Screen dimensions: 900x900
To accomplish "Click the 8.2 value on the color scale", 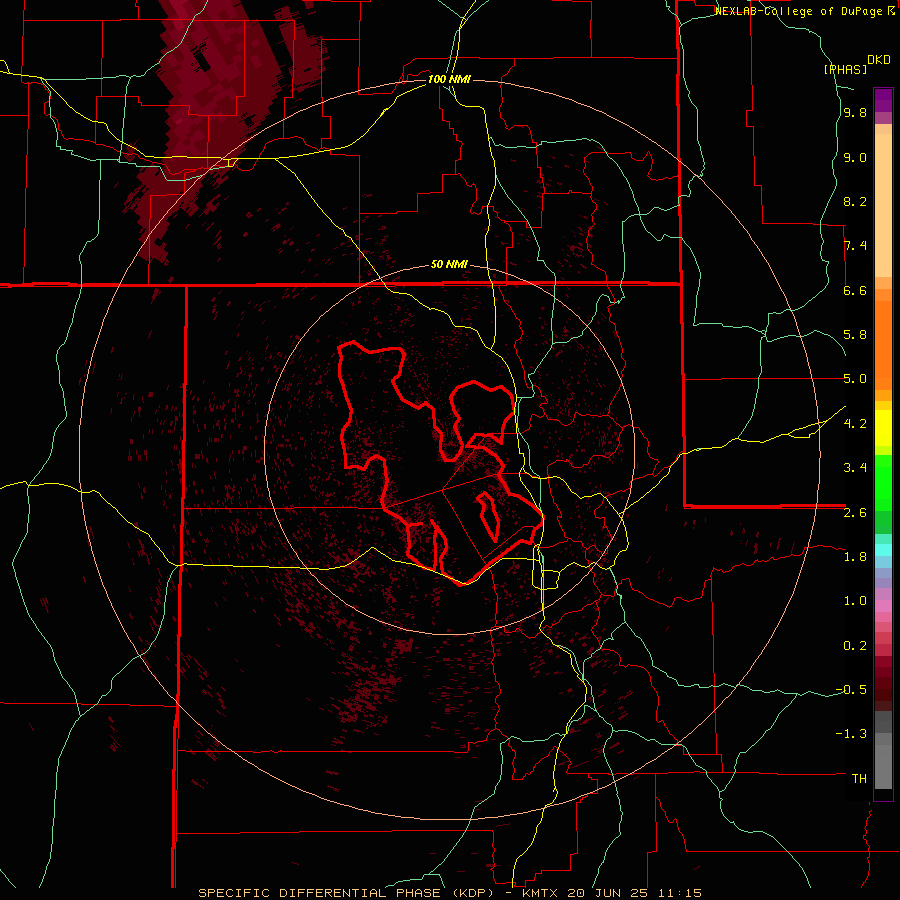I will (855, 201).
